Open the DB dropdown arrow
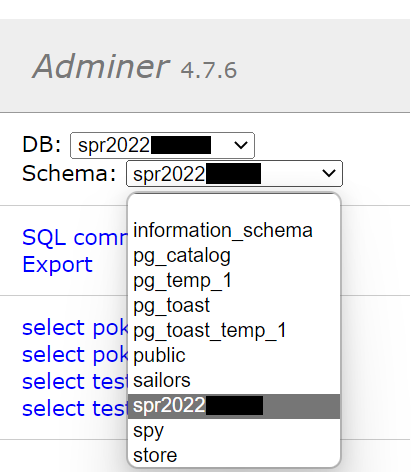 [x=241, y=145]
